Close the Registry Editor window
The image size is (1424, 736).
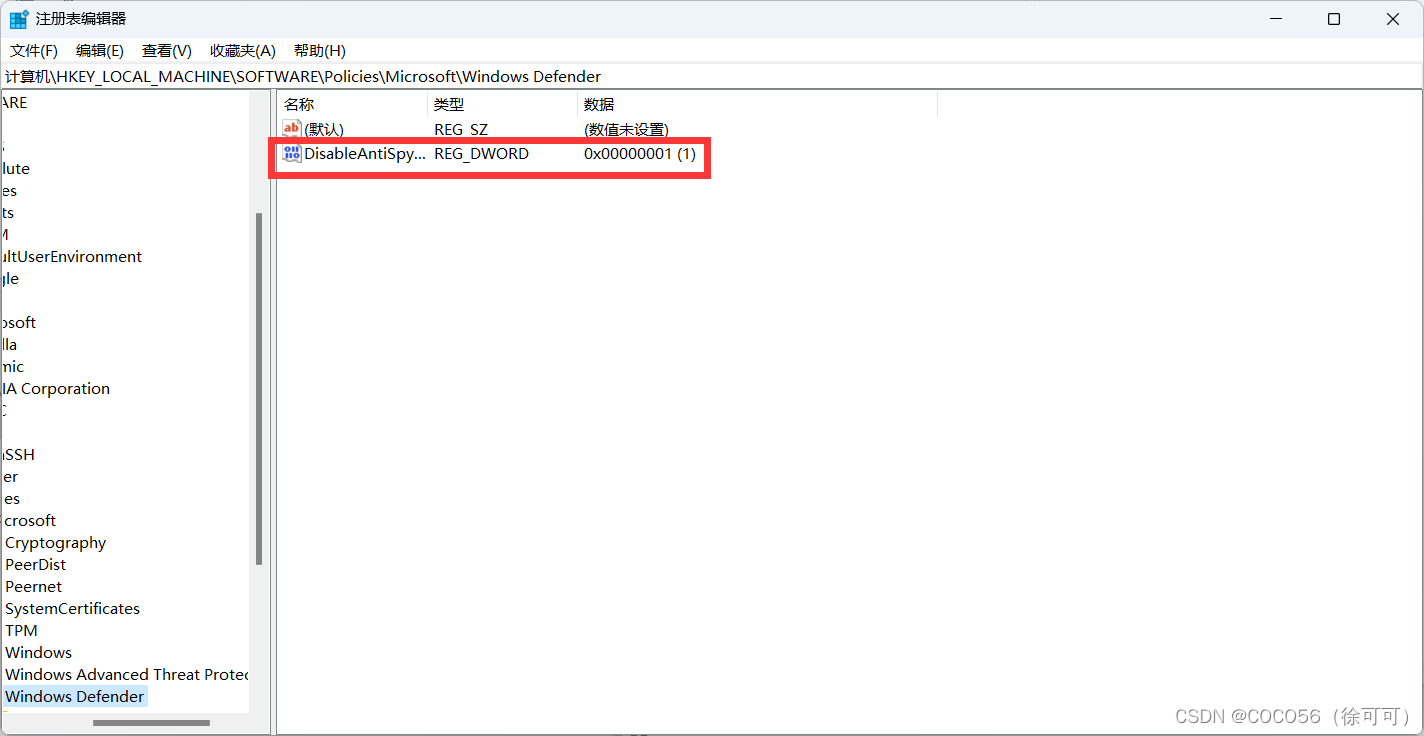pyautogui.click(x=1392, y=19)
